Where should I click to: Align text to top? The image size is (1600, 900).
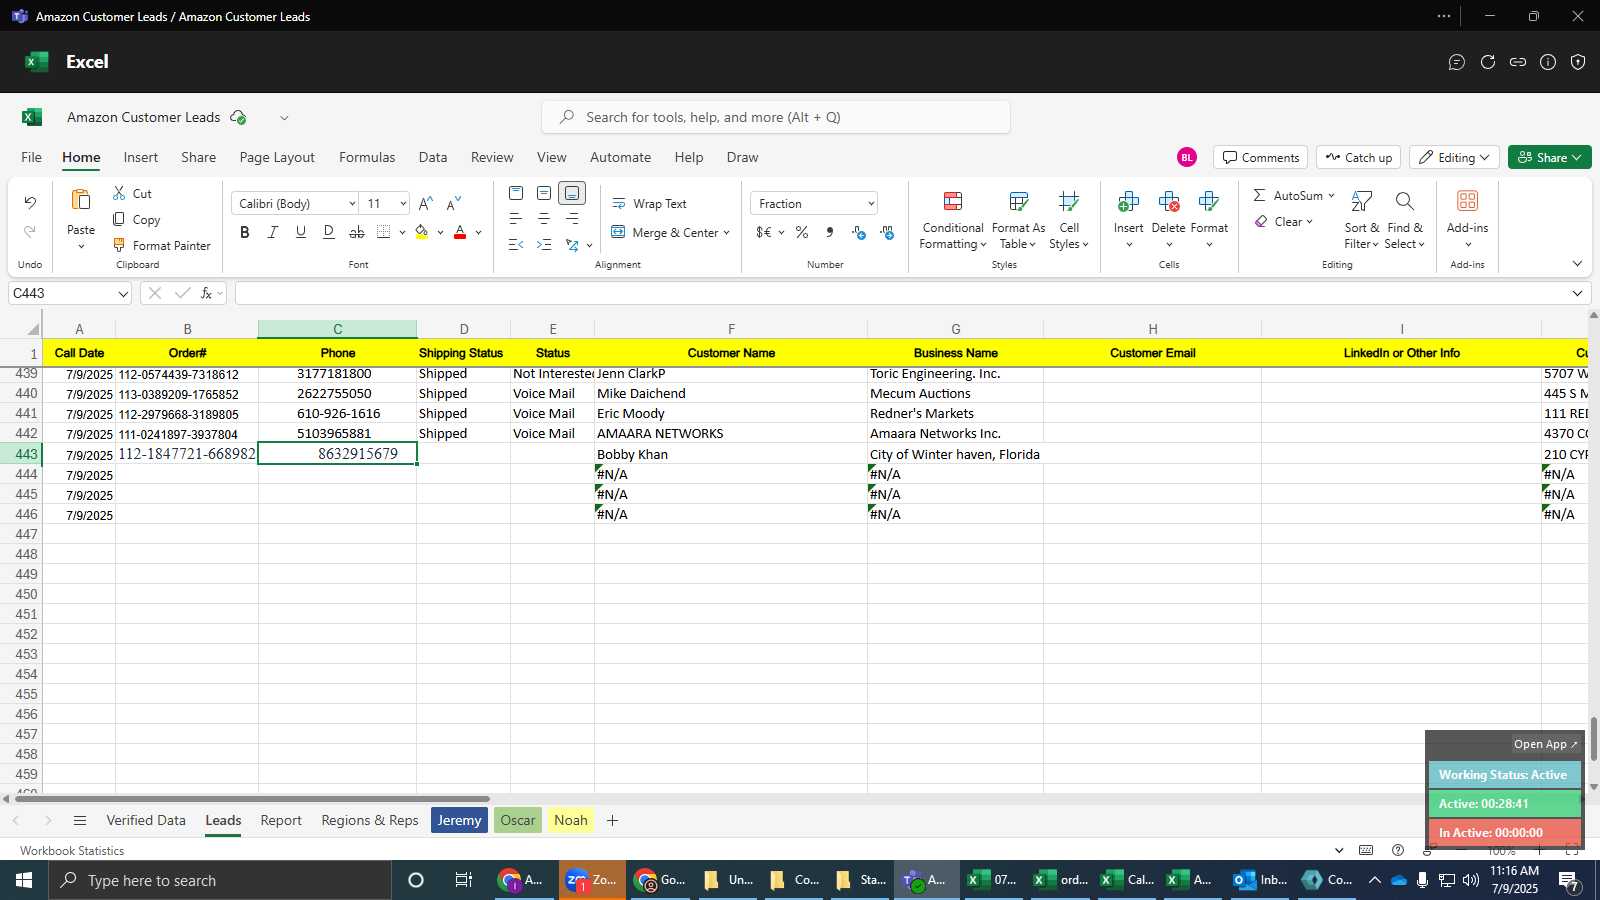516,193
